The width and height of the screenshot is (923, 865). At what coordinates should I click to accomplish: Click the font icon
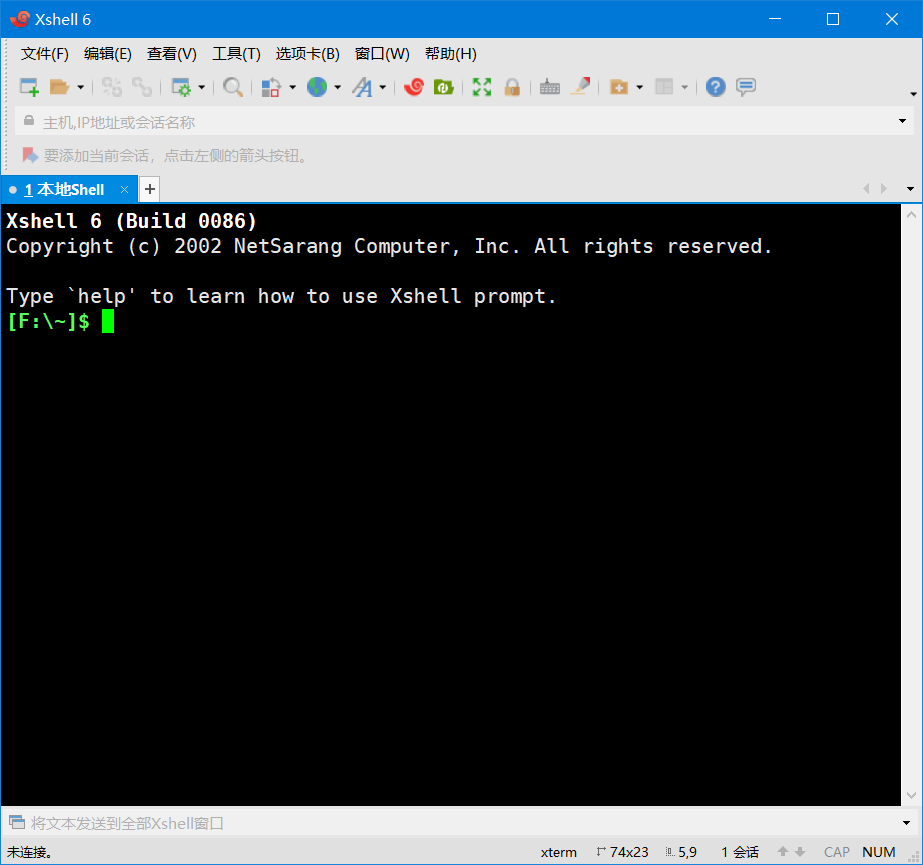click(362, 87)
